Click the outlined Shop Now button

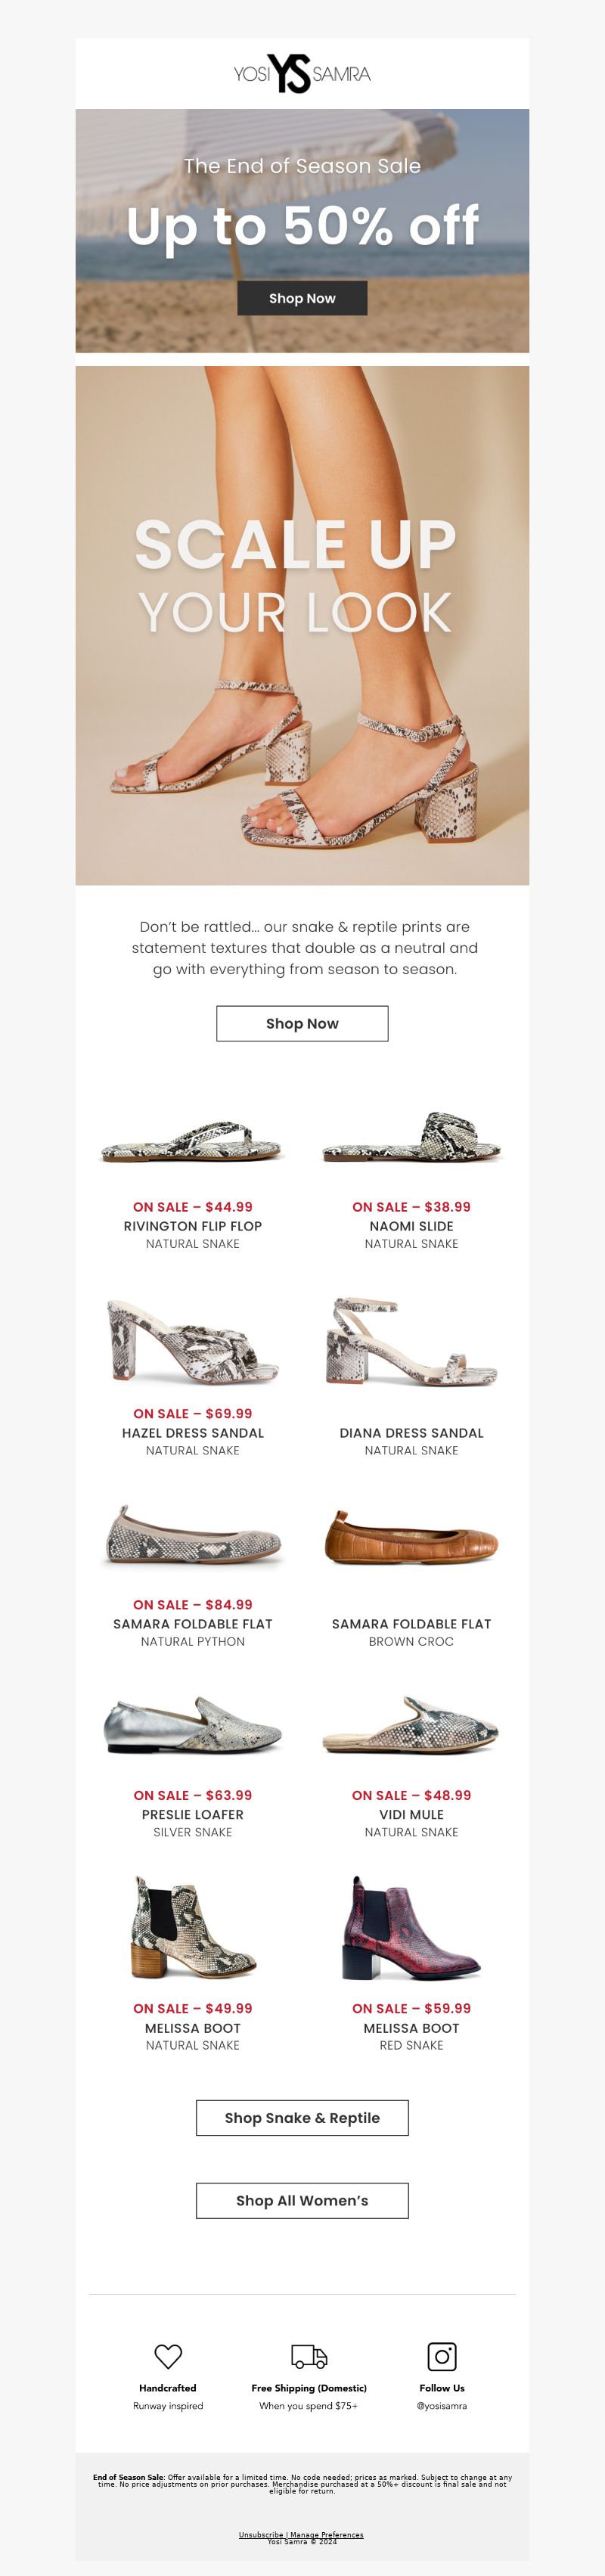pos(302,1023)
